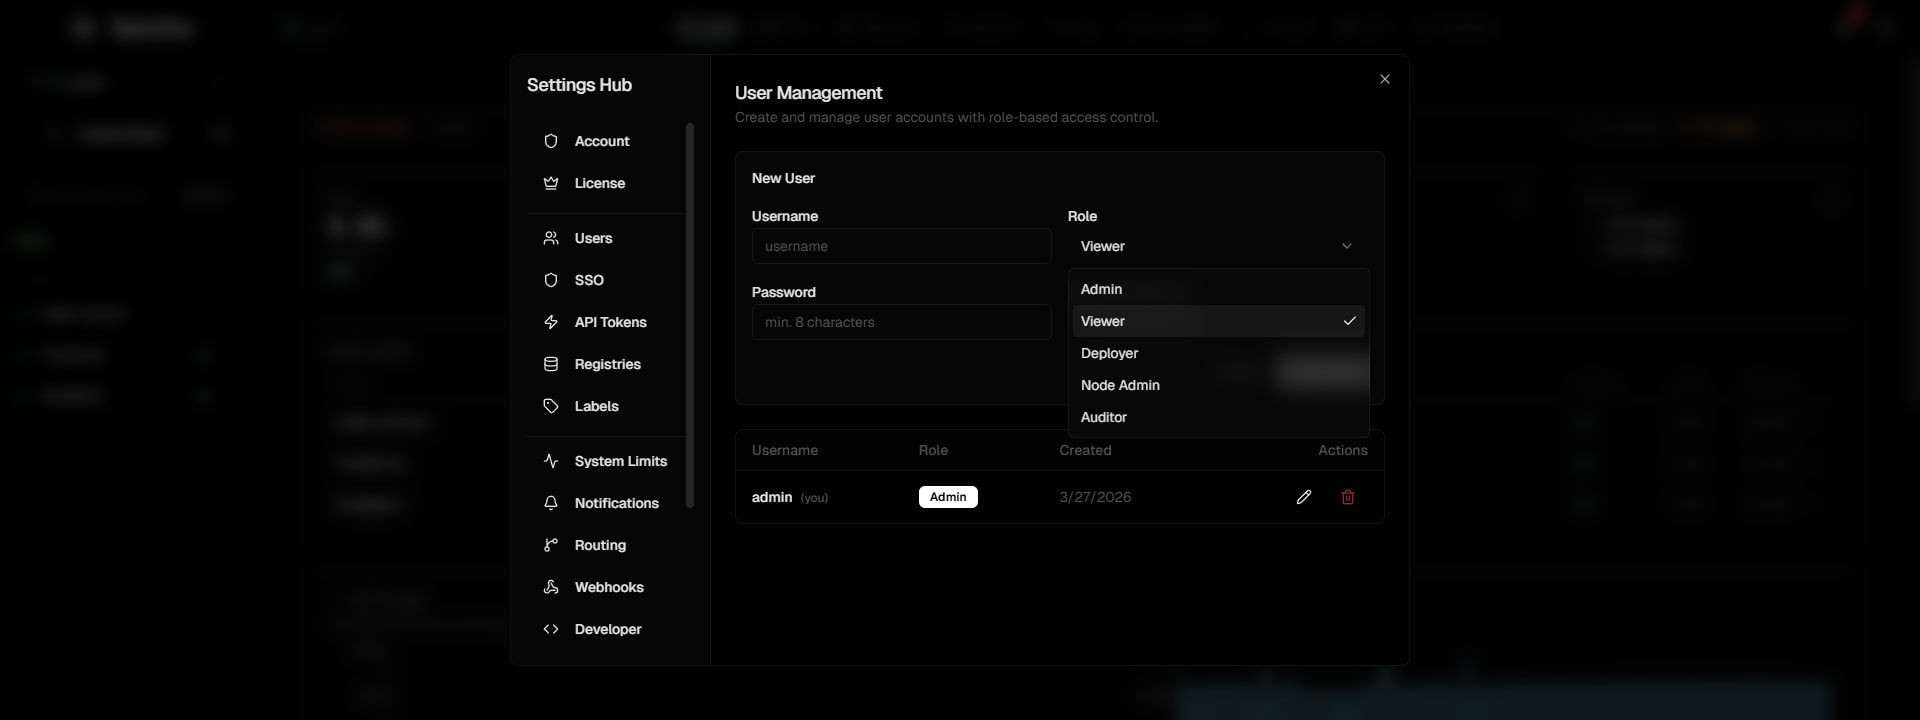This screenshot has height=720, width=1920.
Task: Click the Users people icon
Action: coord(550,238)
